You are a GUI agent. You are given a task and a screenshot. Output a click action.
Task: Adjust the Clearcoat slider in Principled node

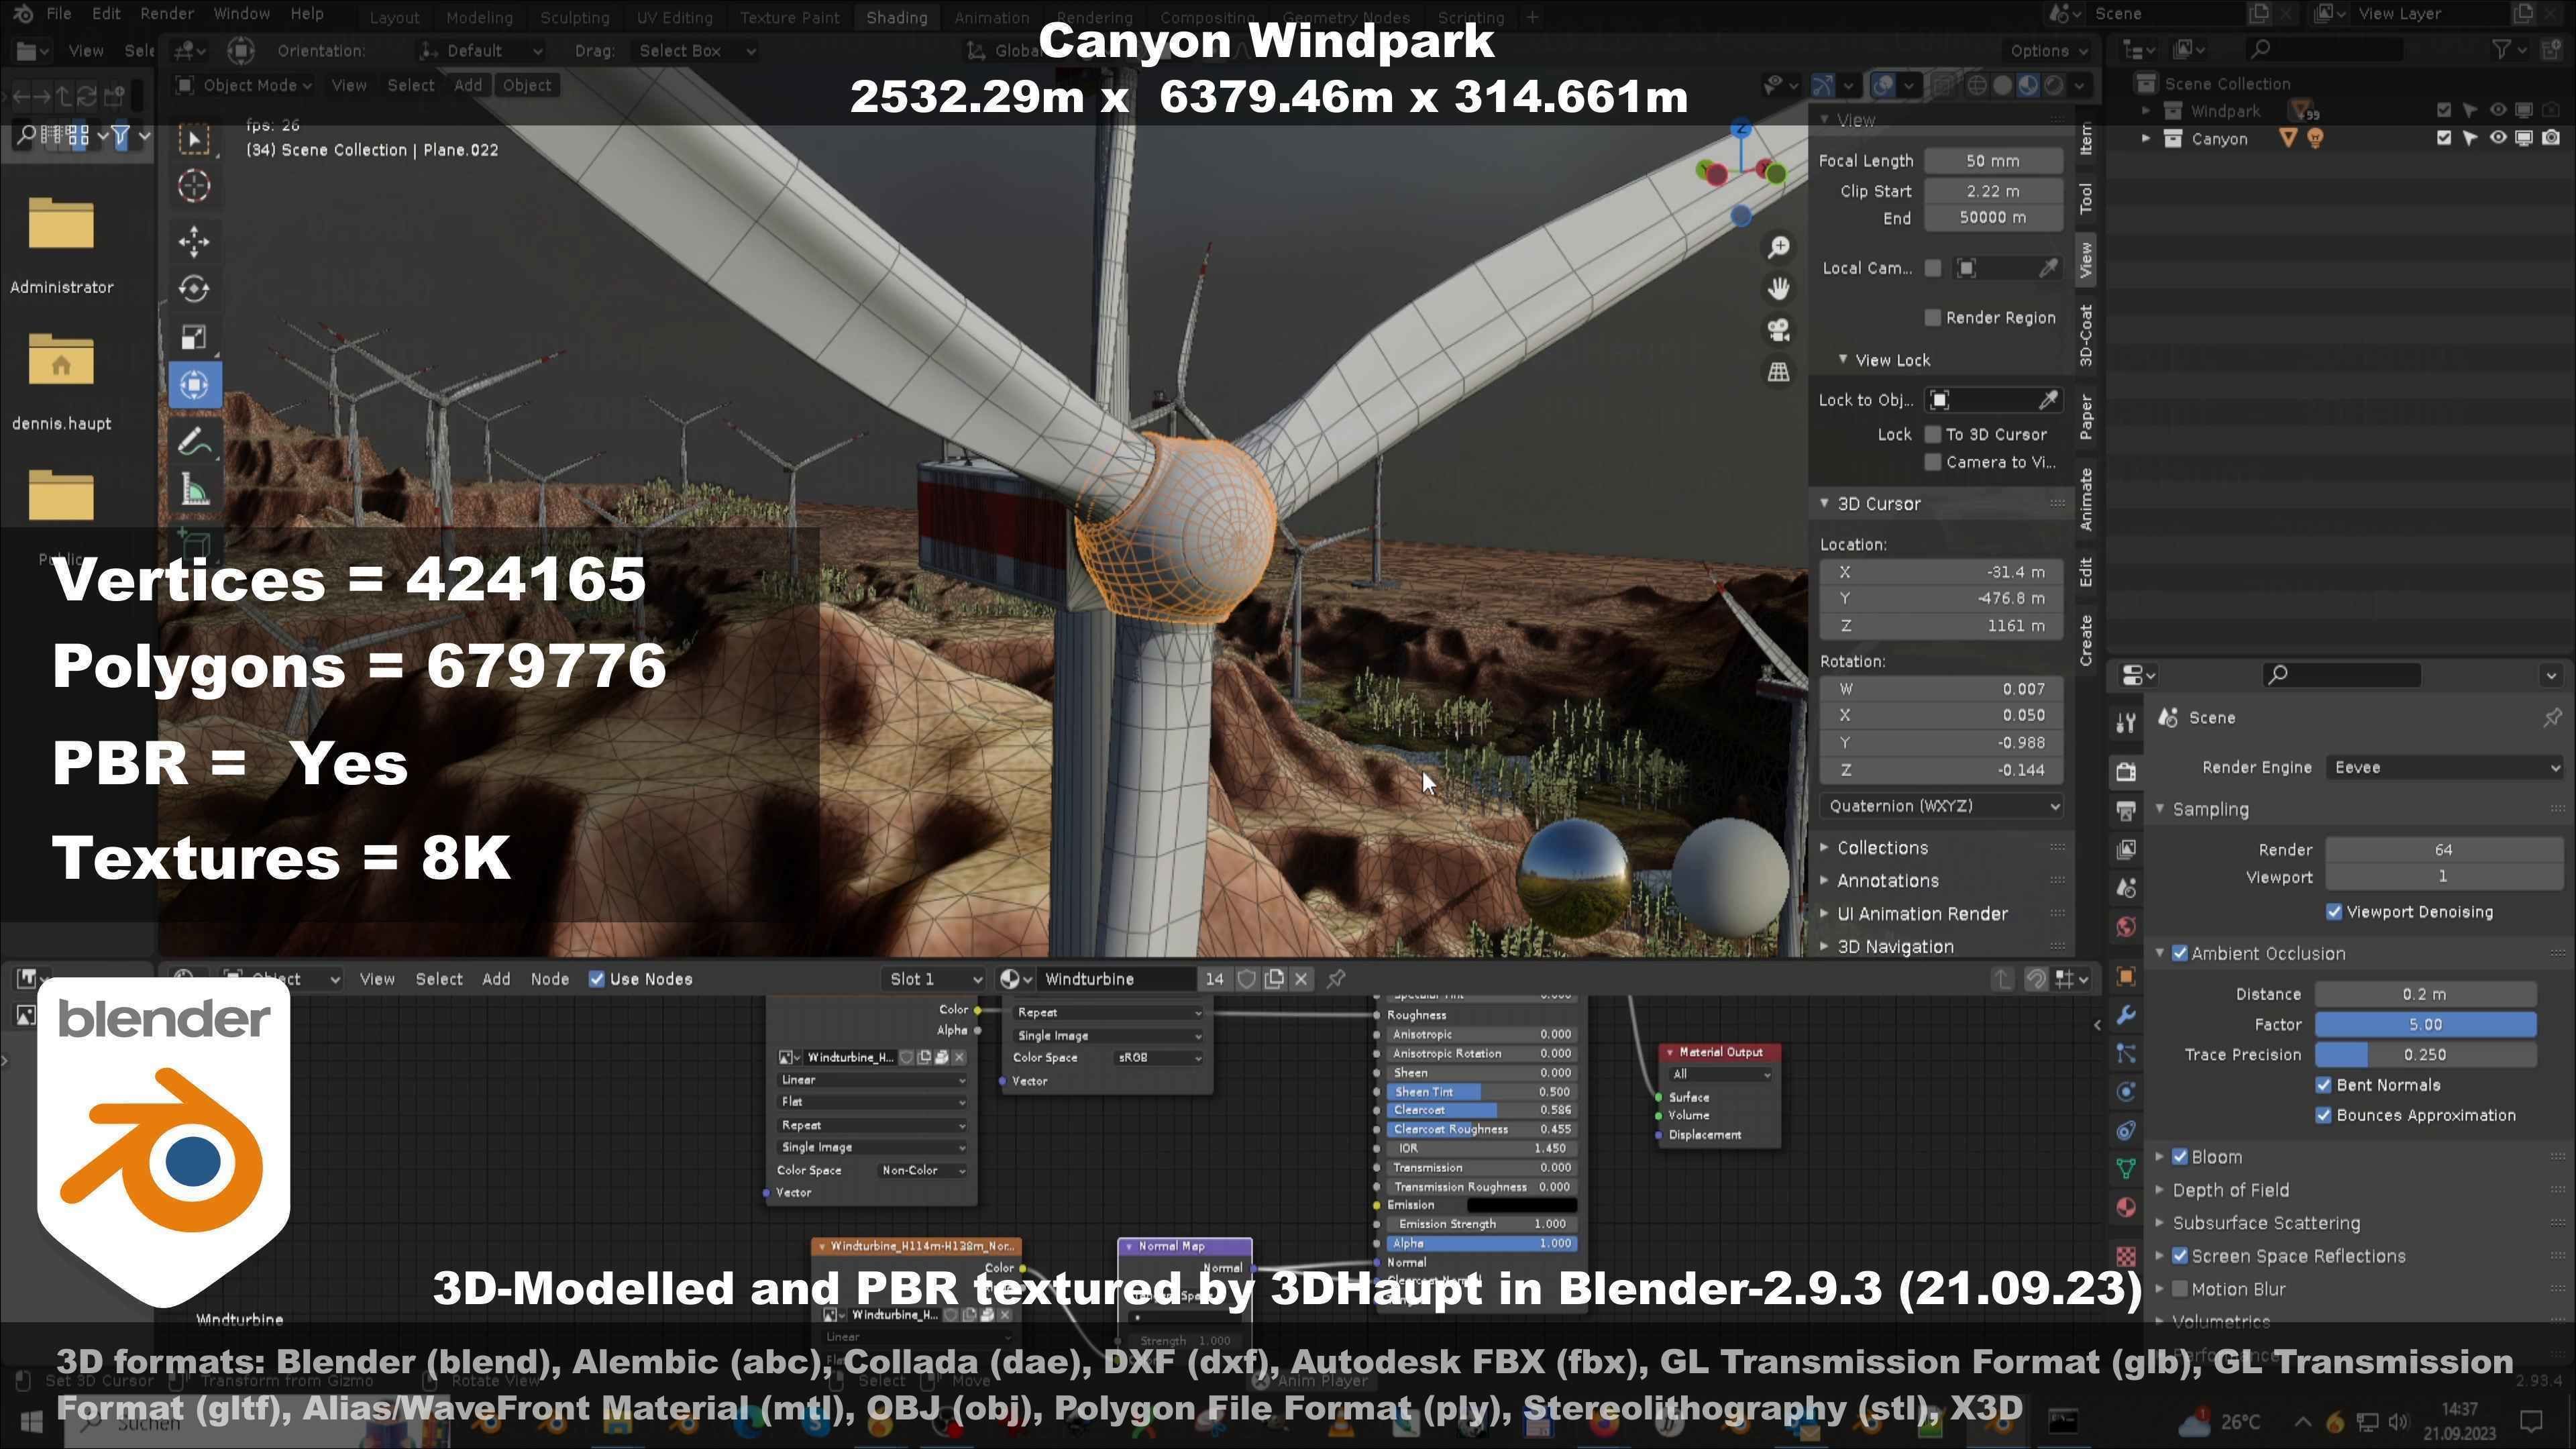coord(1481,1110)
